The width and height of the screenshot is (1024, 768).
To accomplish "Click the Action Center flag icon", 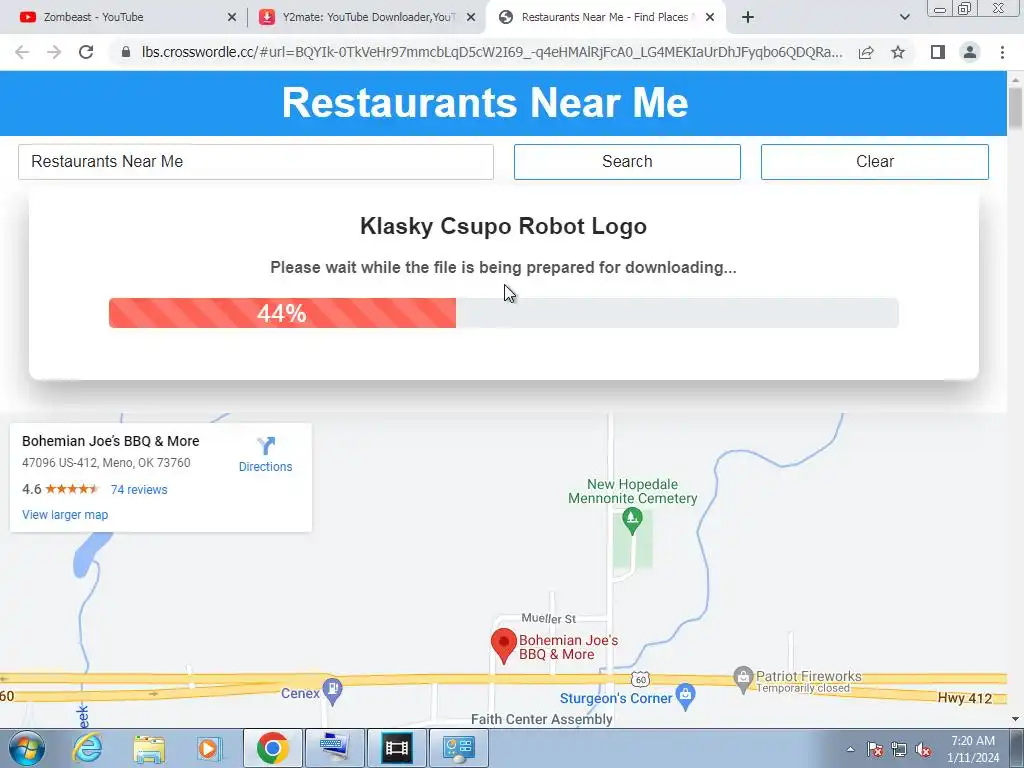I will pyautogui.click(x=875, y=749).
